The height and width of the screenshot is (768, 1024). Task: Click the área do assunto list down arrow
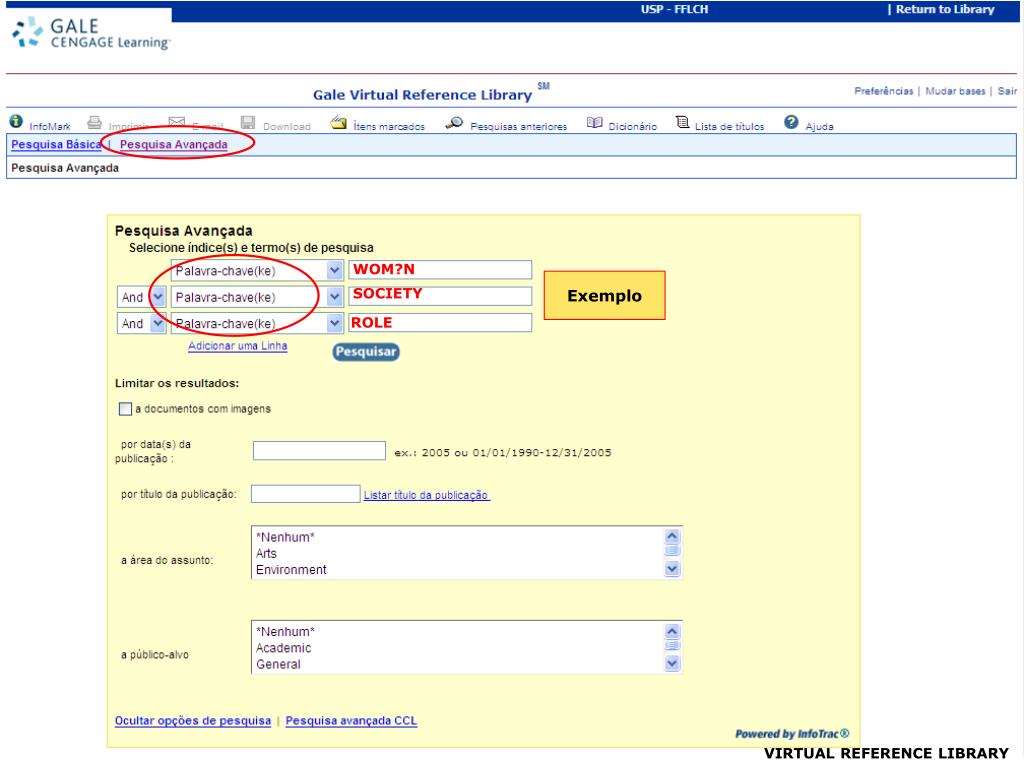pyautogui.click(x=672, y=569)
